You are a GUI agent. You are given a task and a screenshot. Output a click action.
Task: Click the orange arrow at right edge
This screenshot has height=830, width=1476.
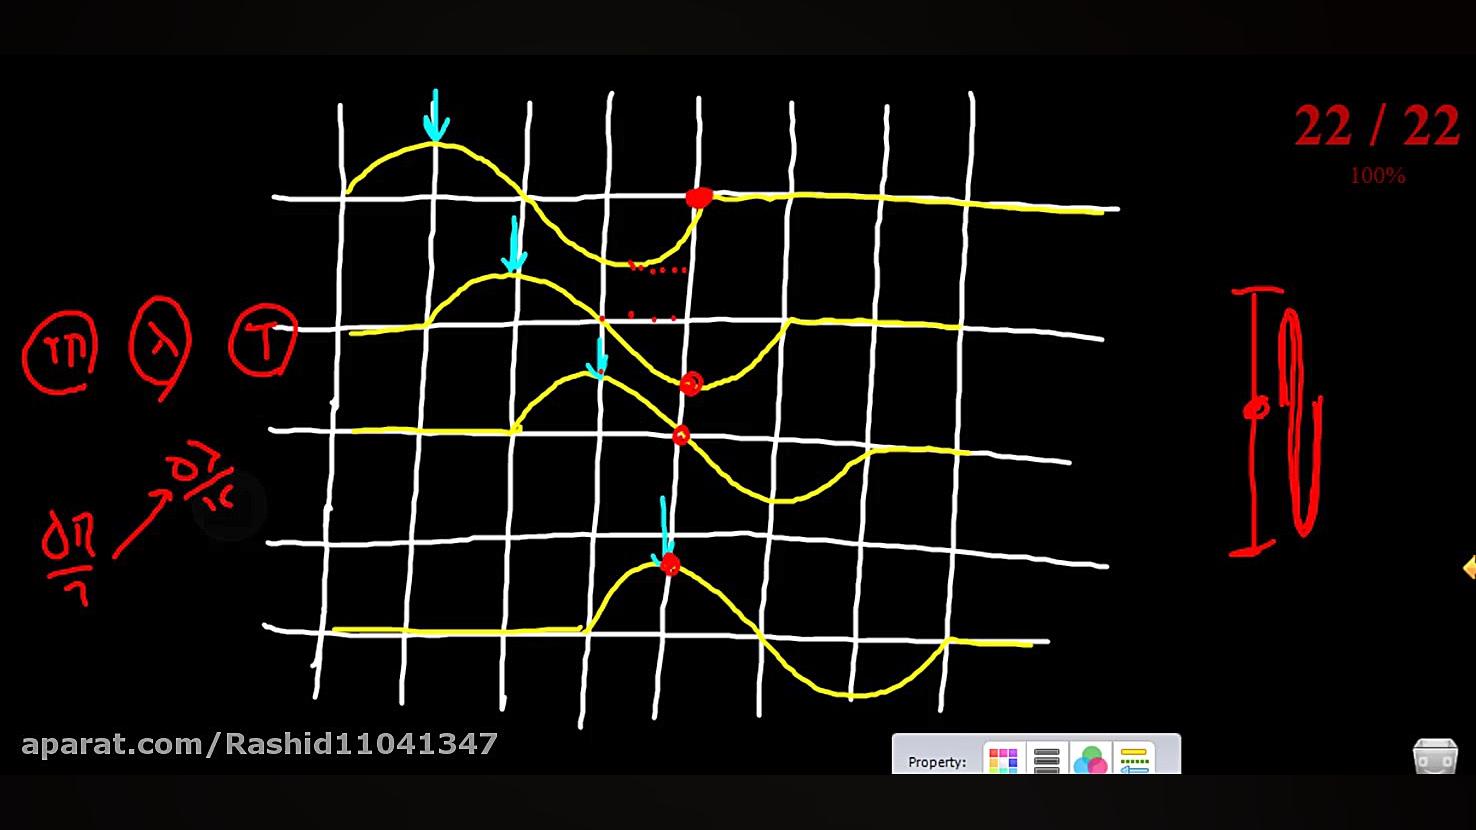point(1469,568)
